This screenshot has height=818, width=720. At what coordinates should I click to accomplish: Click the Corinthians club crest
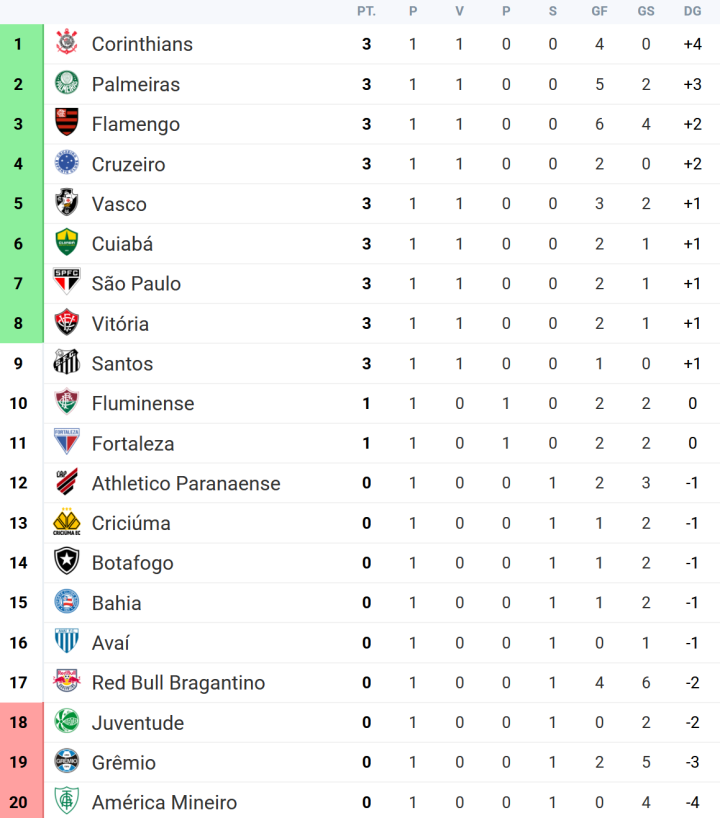(66, 44)
